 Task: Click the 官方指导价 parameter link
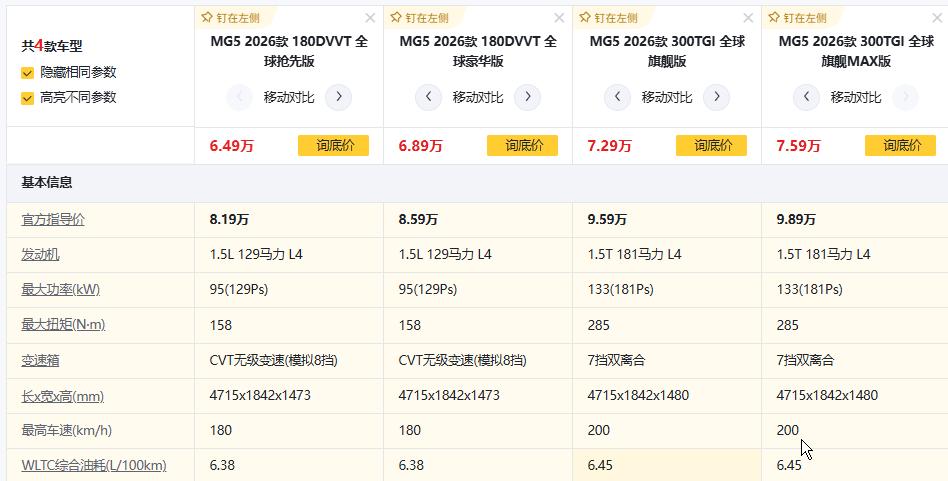point(53,220)
